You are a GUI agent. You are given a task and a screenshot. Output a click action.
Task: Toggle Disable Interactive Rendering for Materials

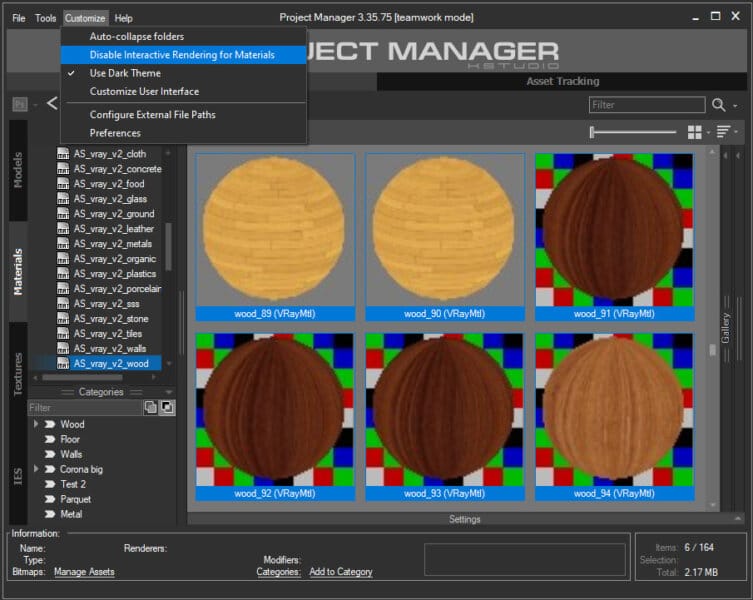pyautogui.click(x=183, y=55)
